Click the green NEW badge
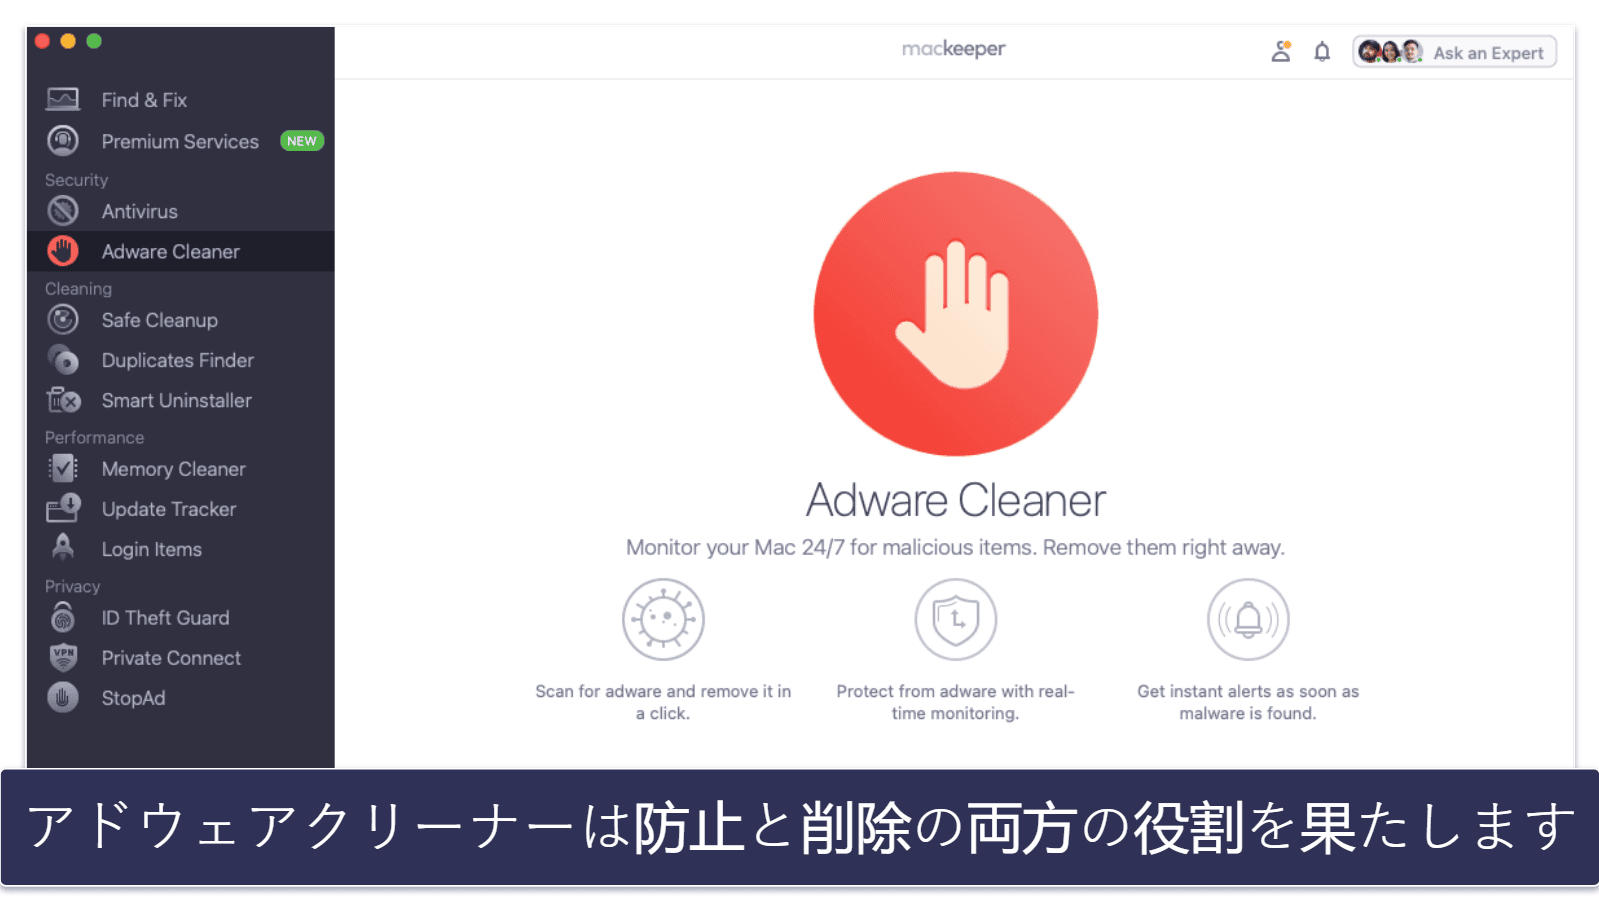Viewport: 1599px width, 899px height. click(x=301, y=141)
